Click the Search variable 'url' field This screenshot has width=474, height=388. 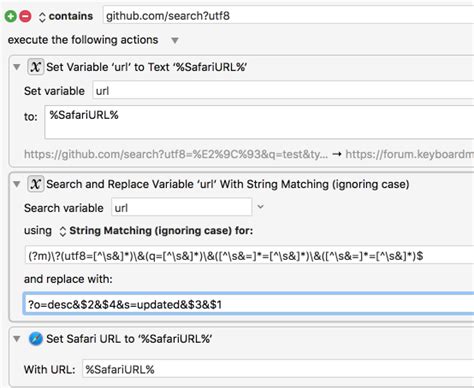[182, 208]
